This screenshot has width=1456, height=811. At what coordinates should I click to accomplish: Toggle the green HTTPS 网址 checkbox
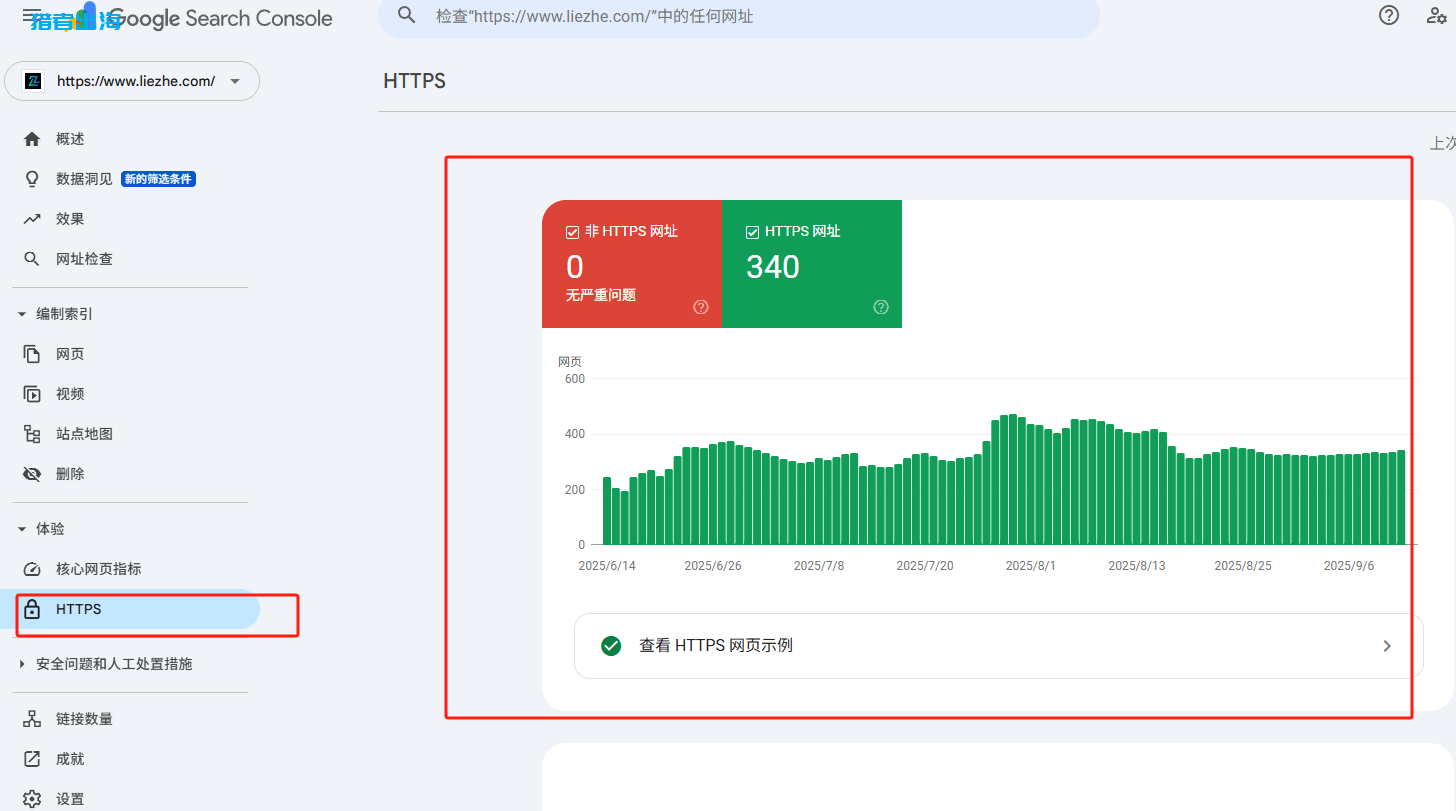click(x=753, y=232)
